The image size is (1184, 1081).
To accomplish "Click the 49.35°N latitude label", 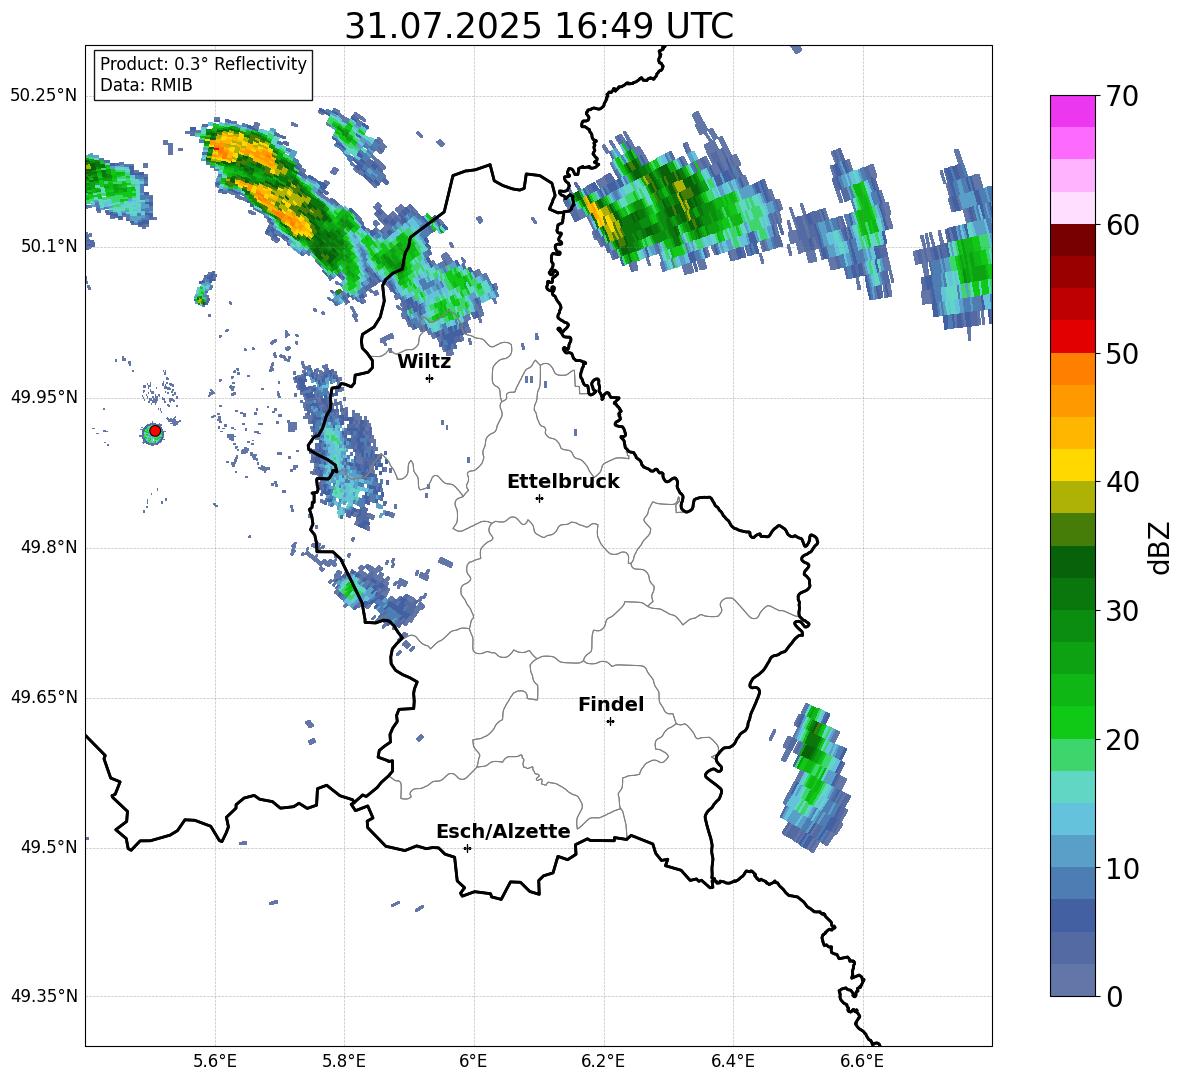I will [44, 996].
